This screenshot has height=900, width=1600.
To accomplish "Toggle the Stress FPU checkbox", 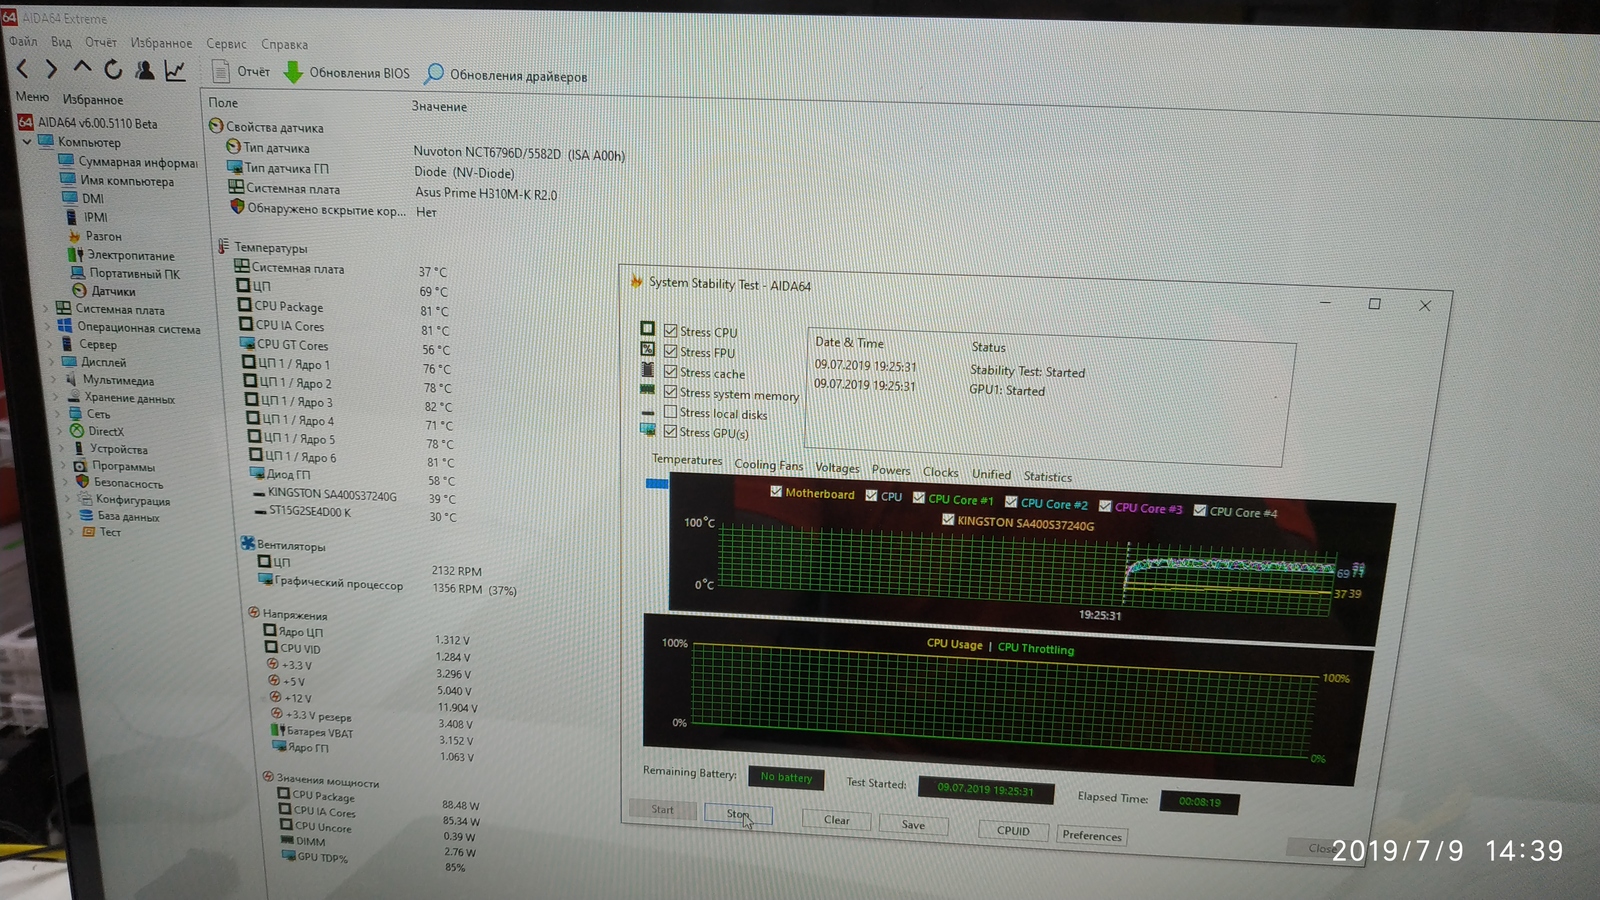I will (x=670, y=351).
